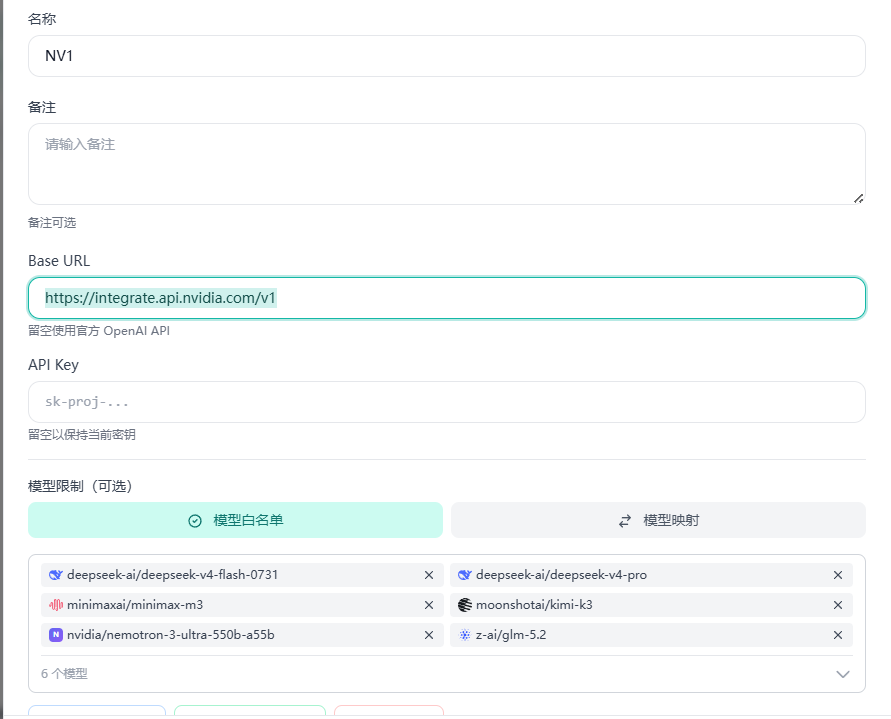The height and width of the screenshot is (719, 891).
Task: Remove moonshotai/kimi-k3 model tag
Action: coord(838,605)
